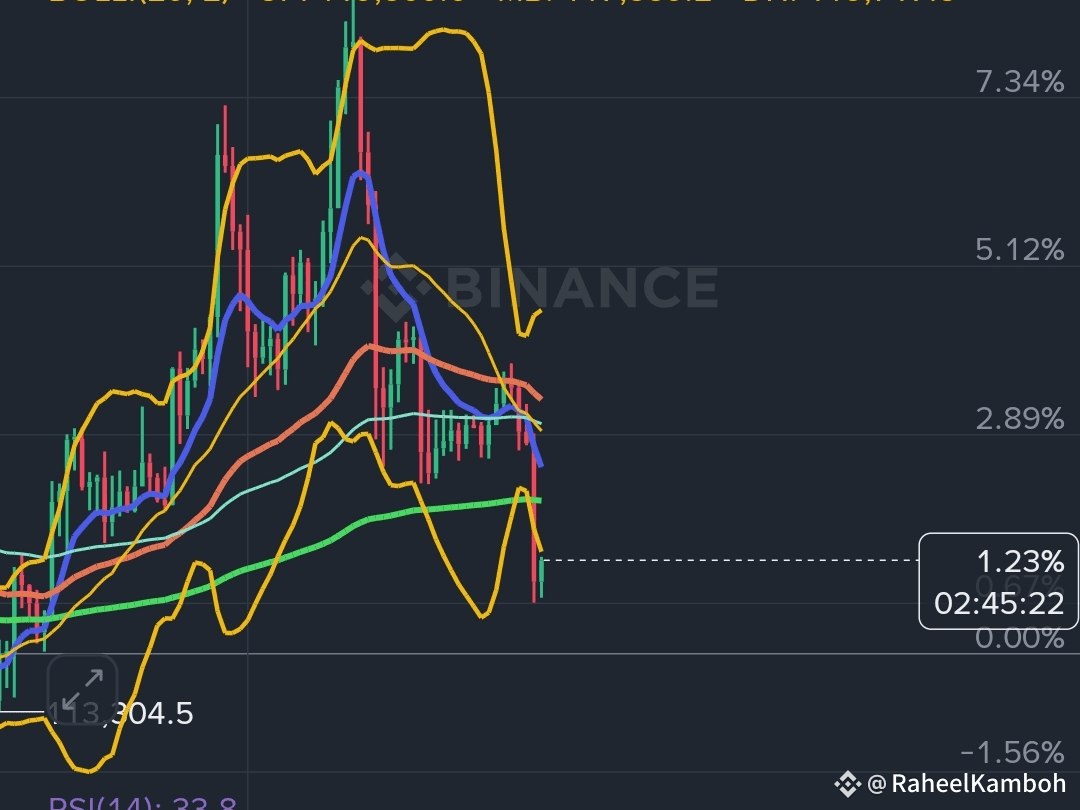Click the 2.89% axis label
Screen dimensions: 1080x810
(1019, 418)
